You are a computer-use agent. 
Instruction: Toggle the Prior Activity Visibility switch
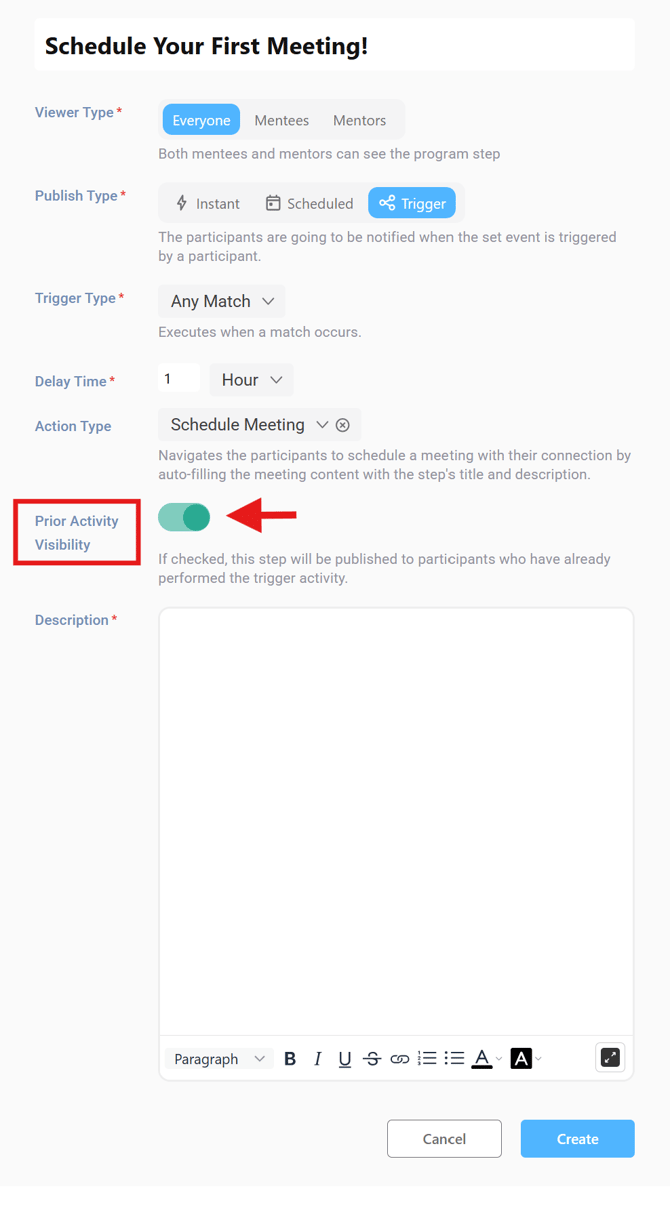pos(184,517)
